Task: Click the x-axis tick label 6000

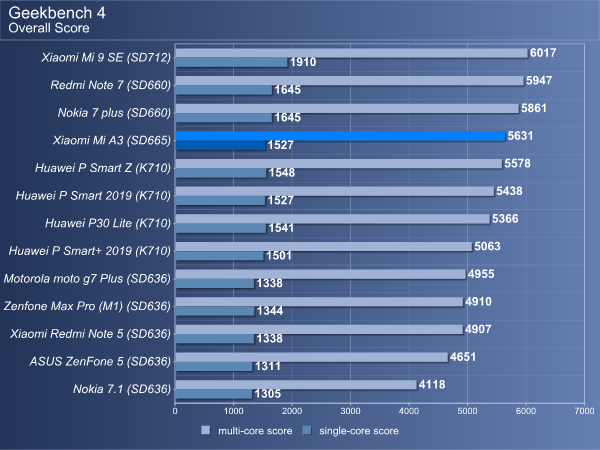Action: 526,411
